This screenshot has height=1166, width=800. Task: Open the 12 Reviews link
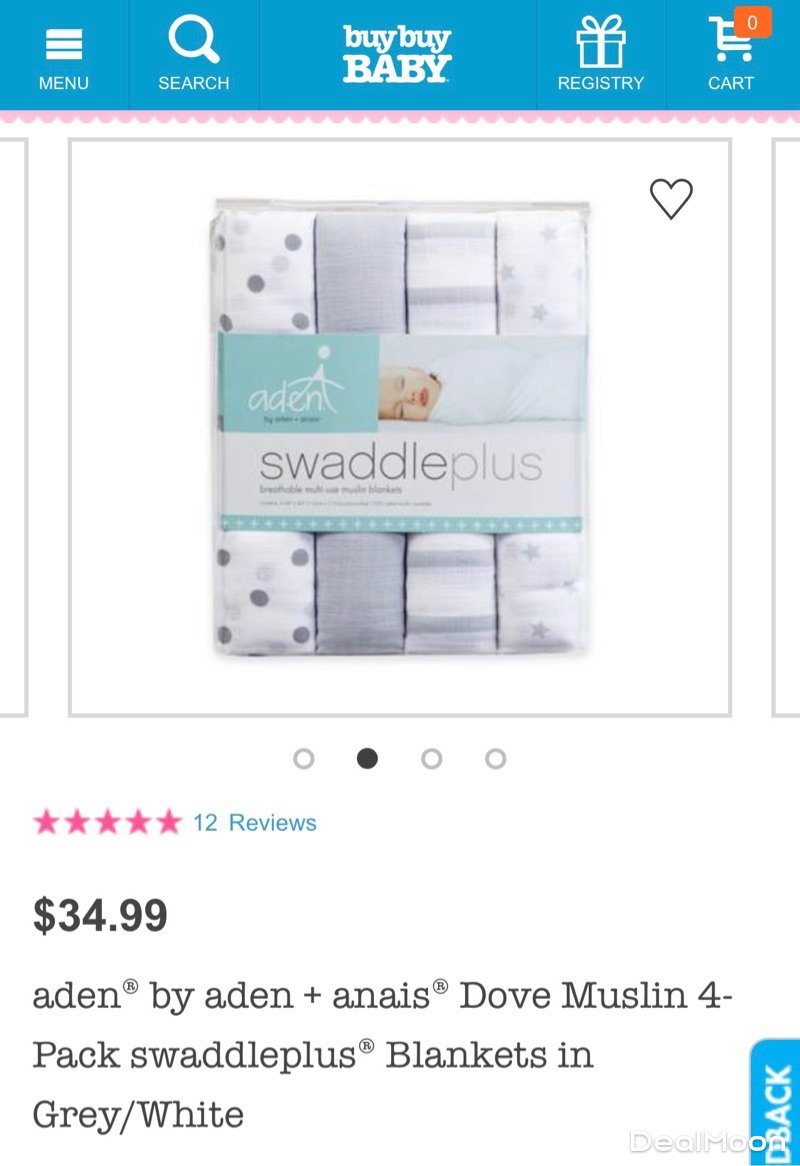point(255,822)
